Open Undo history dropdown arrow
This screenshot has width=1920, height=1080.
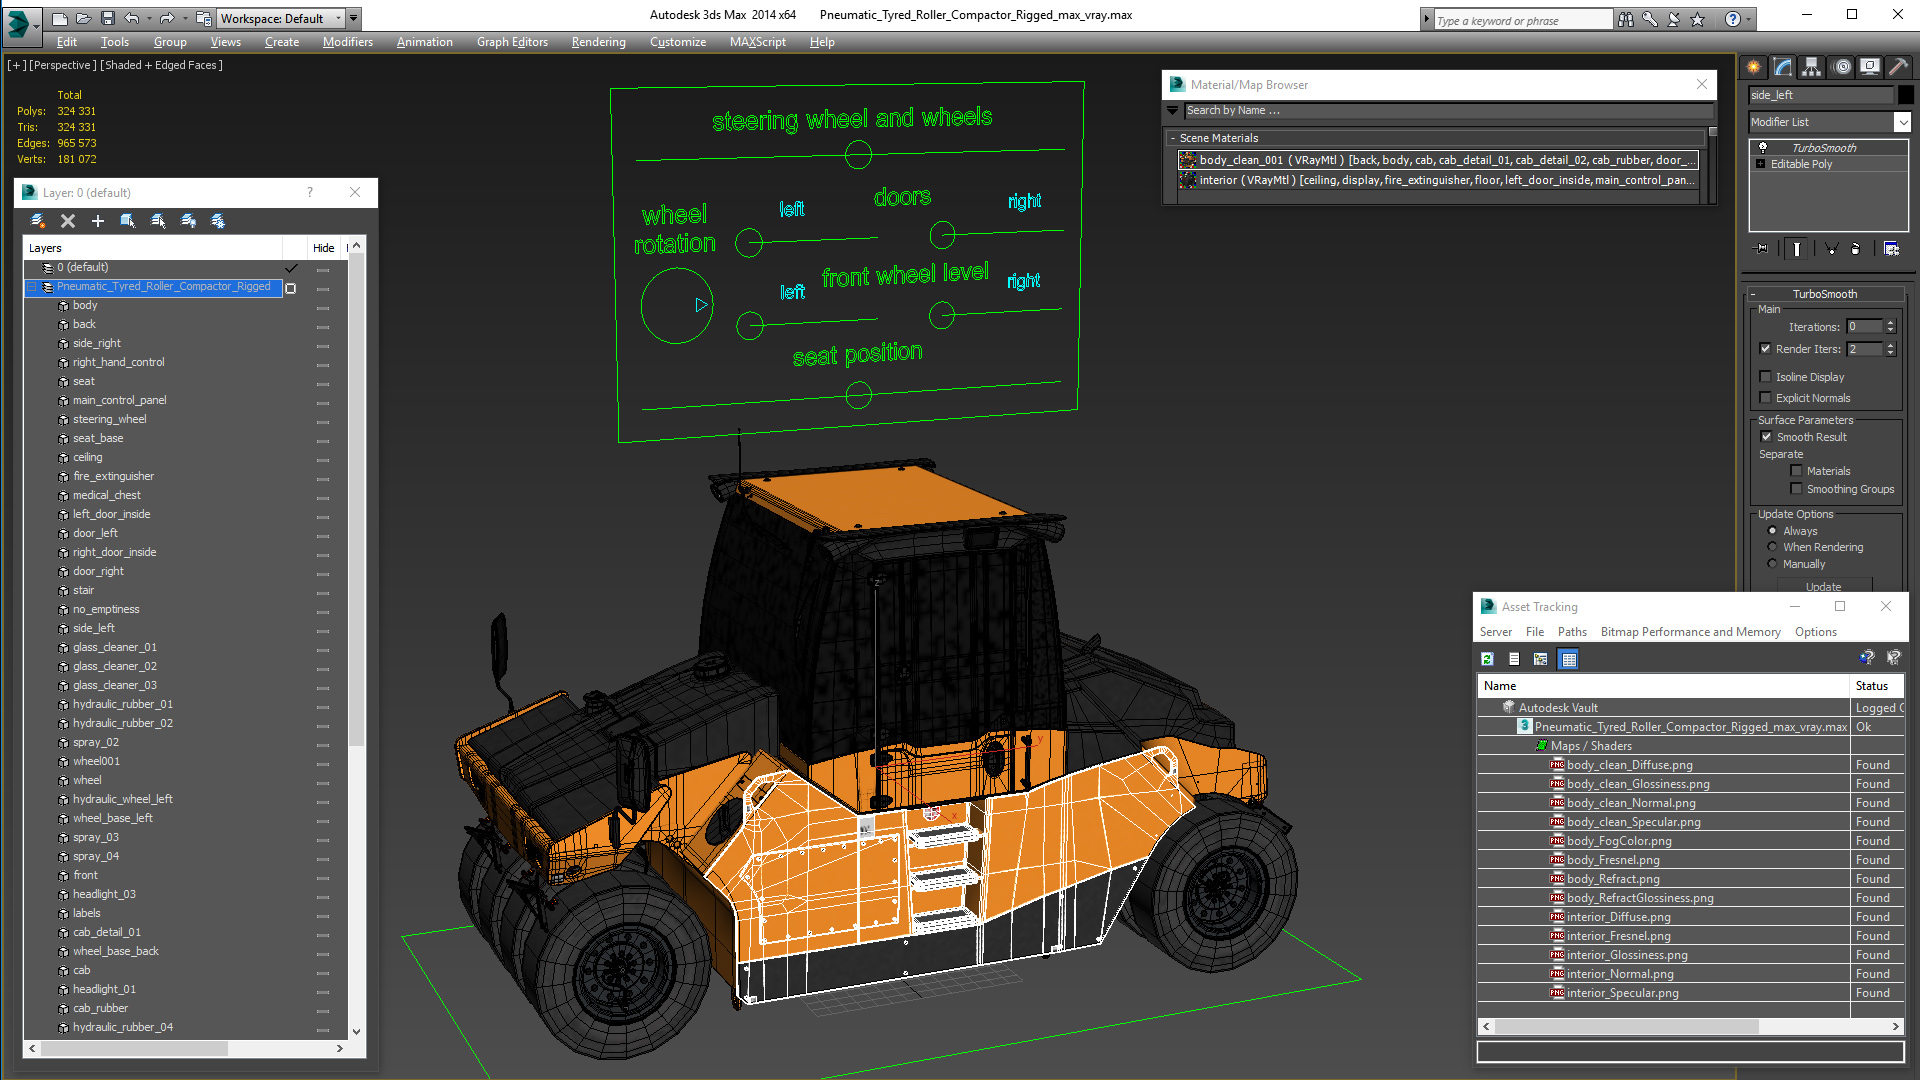pos(149,18)
